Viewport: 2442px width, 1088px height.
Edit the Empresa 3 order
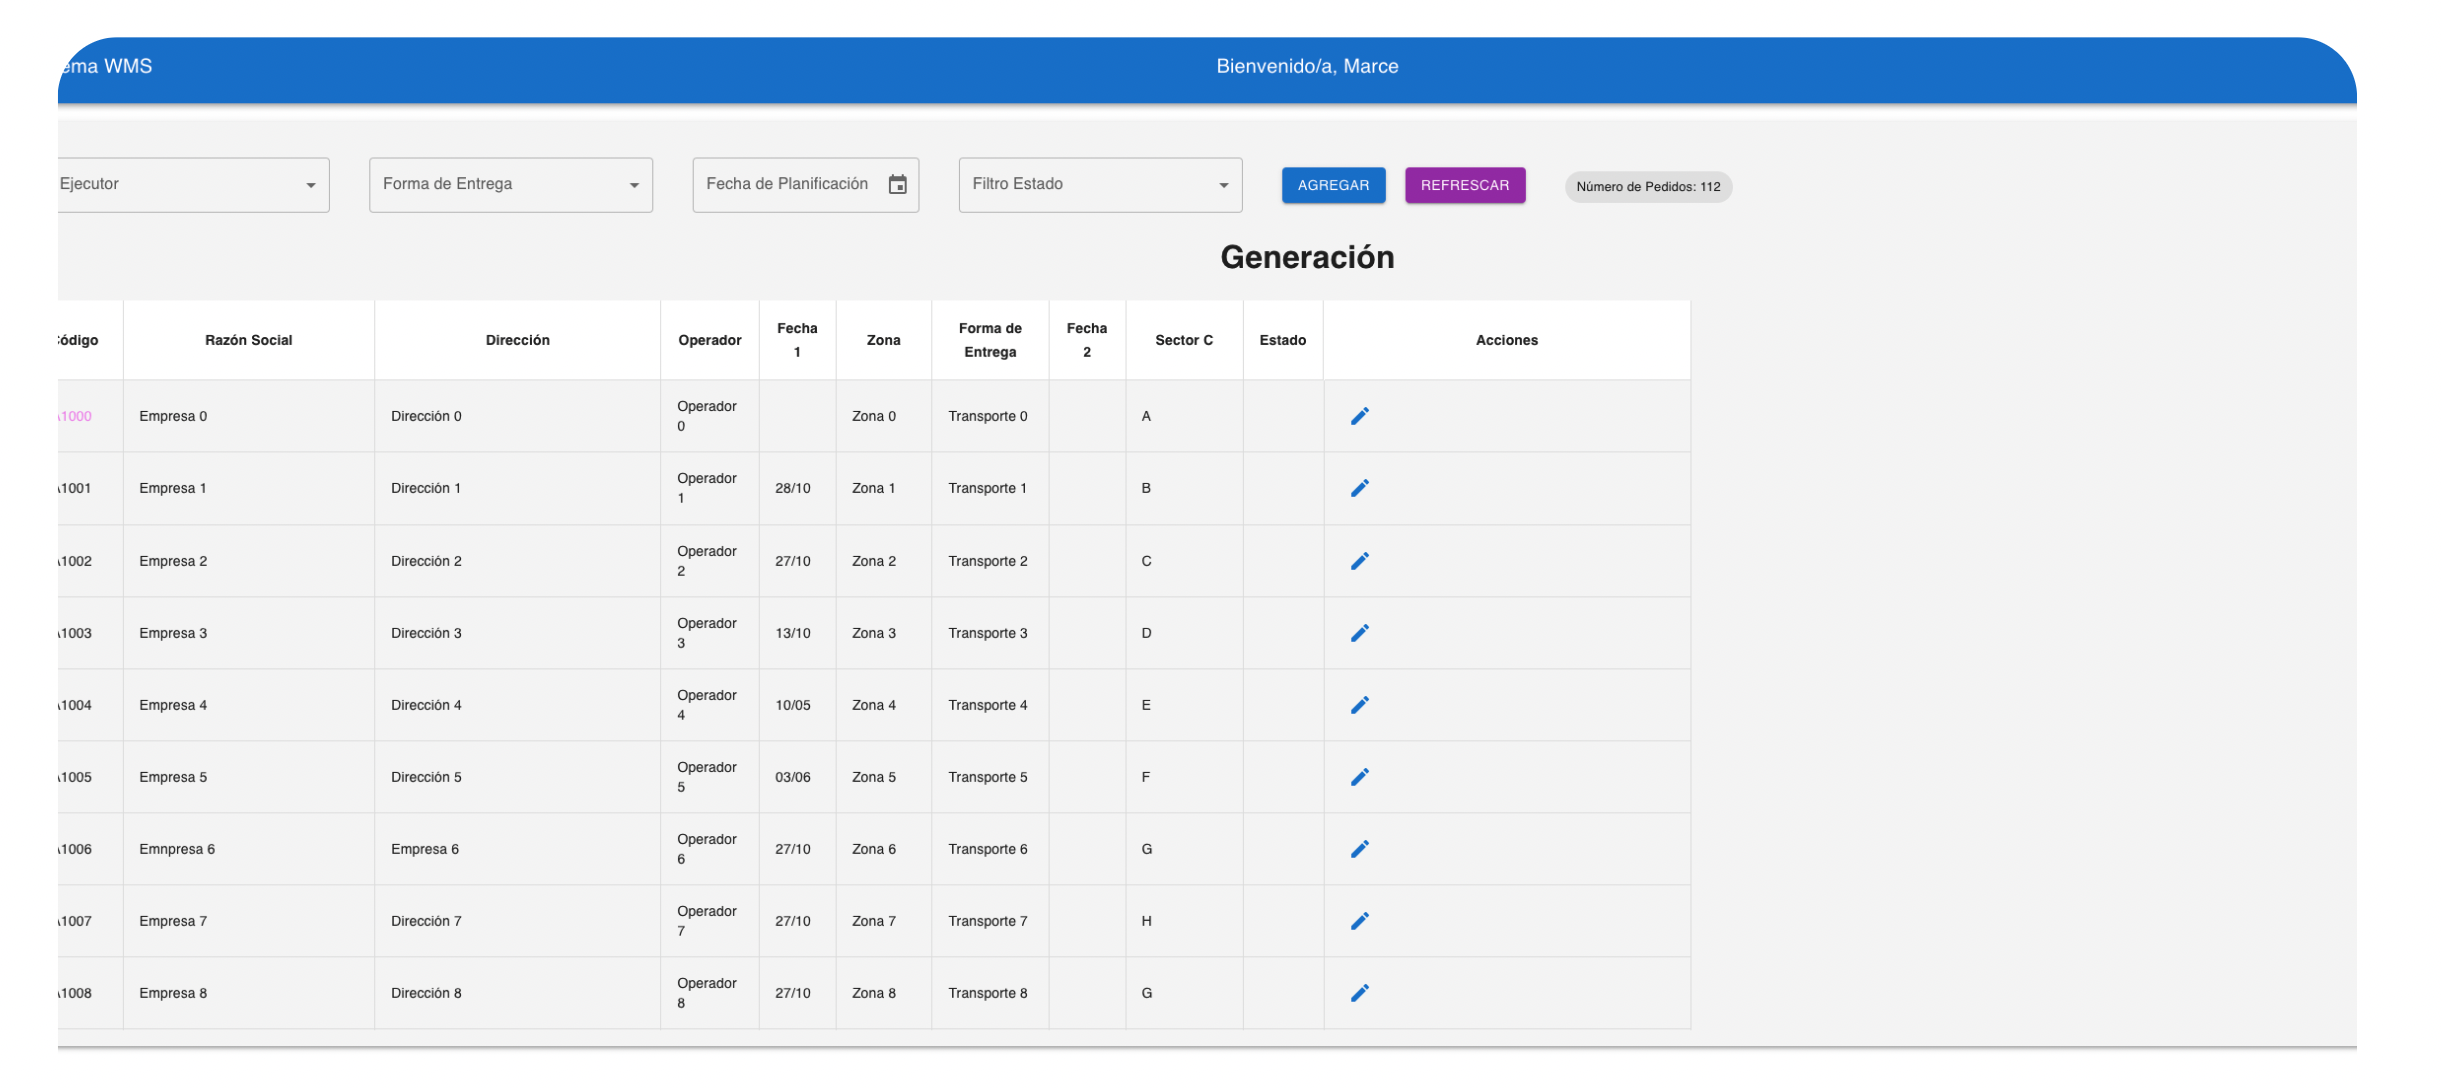point(1359,633)
